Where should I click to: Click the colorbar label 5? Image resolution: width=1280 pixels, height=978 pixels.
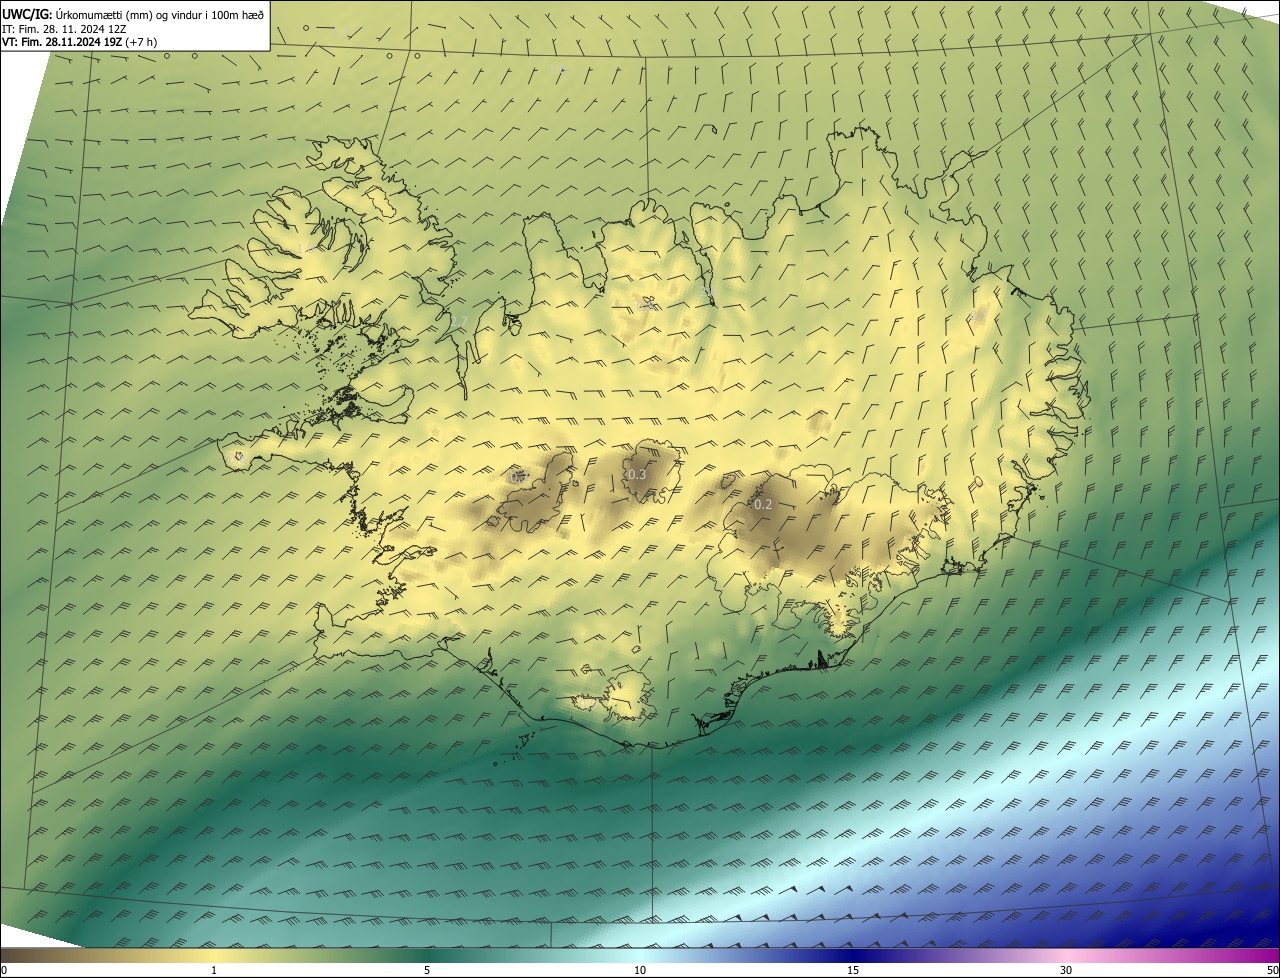tap(427, 970)
